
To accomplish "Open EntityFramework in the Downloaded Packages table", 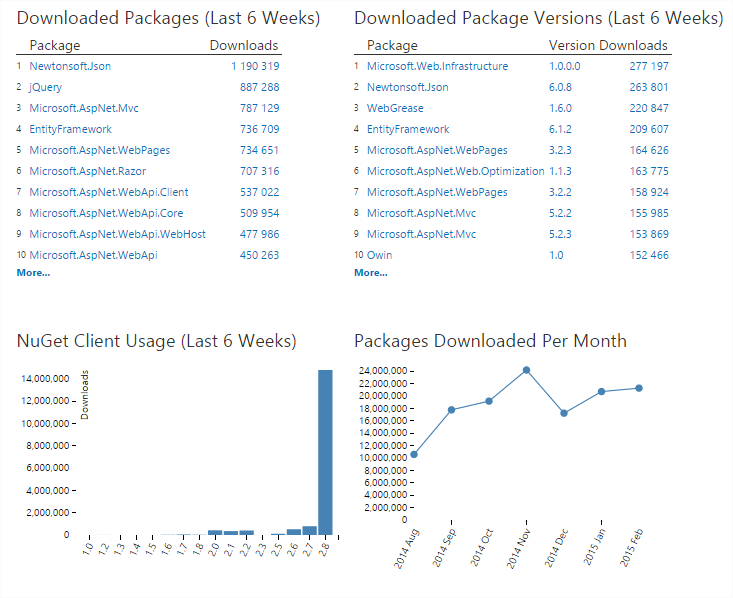I will pos(71,129).
